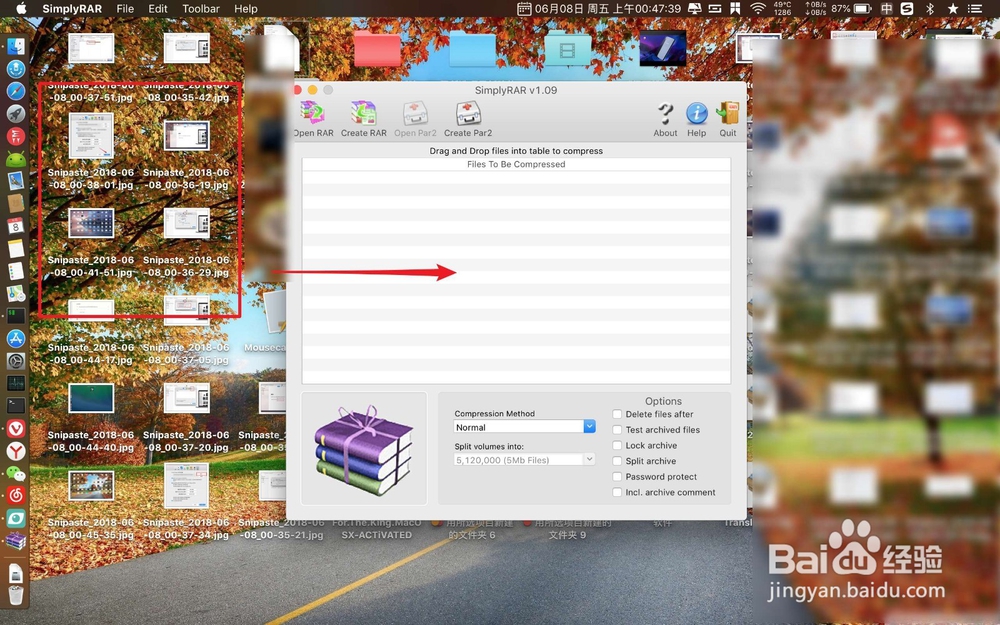This screenshot has height=625, width=1000.
Task: Open Yandex browser icon in Dock
Action: coord(16,451)
